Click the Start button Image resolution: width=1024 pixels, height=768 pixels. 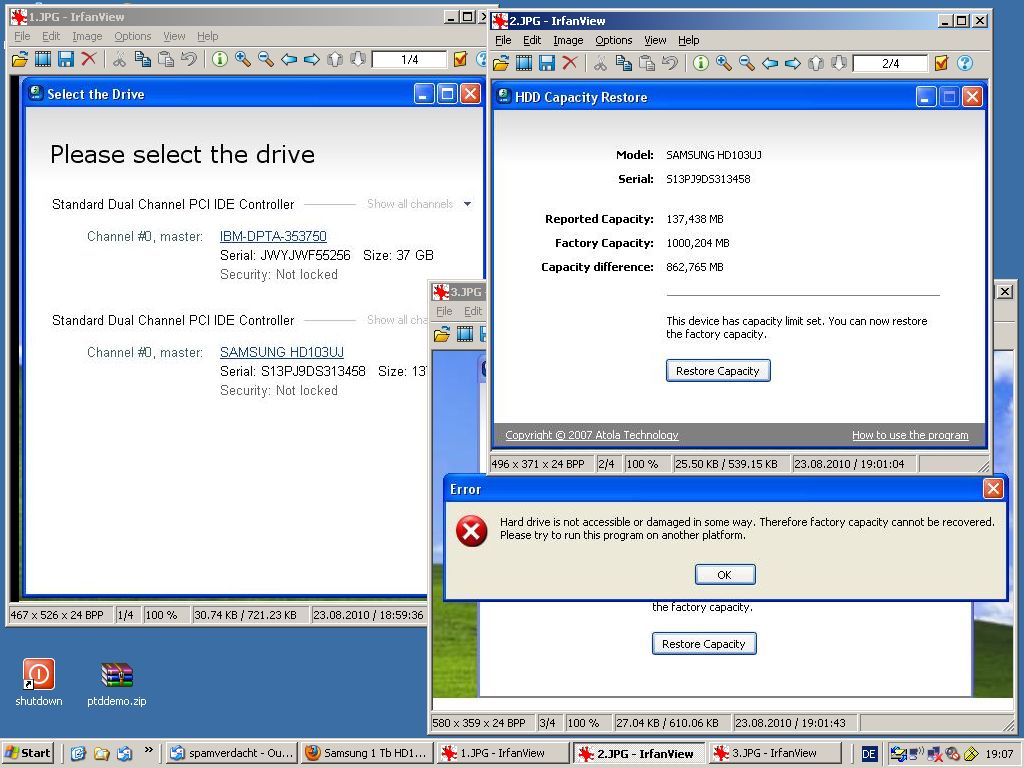(27, 753)
